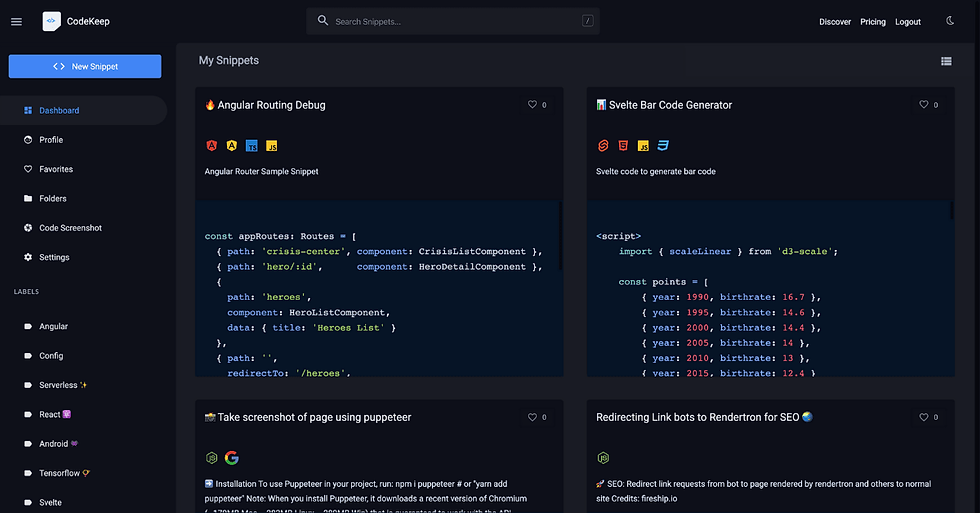Click Angular snippet code scrollbar
This screenshot has height=513, width=980.
[x=560, y=236]
